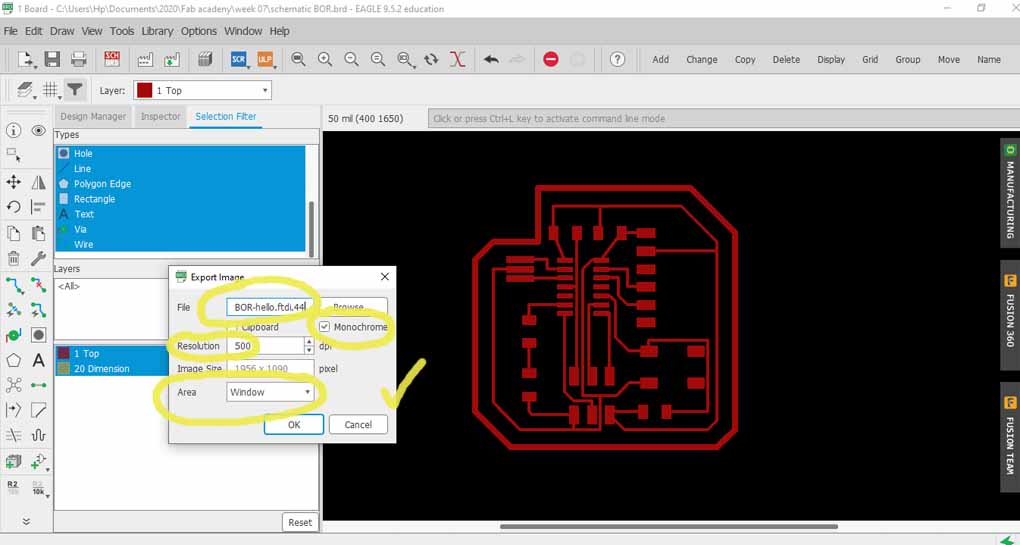
Task: Click the red cancel command icon
Action: coord(550,59)
